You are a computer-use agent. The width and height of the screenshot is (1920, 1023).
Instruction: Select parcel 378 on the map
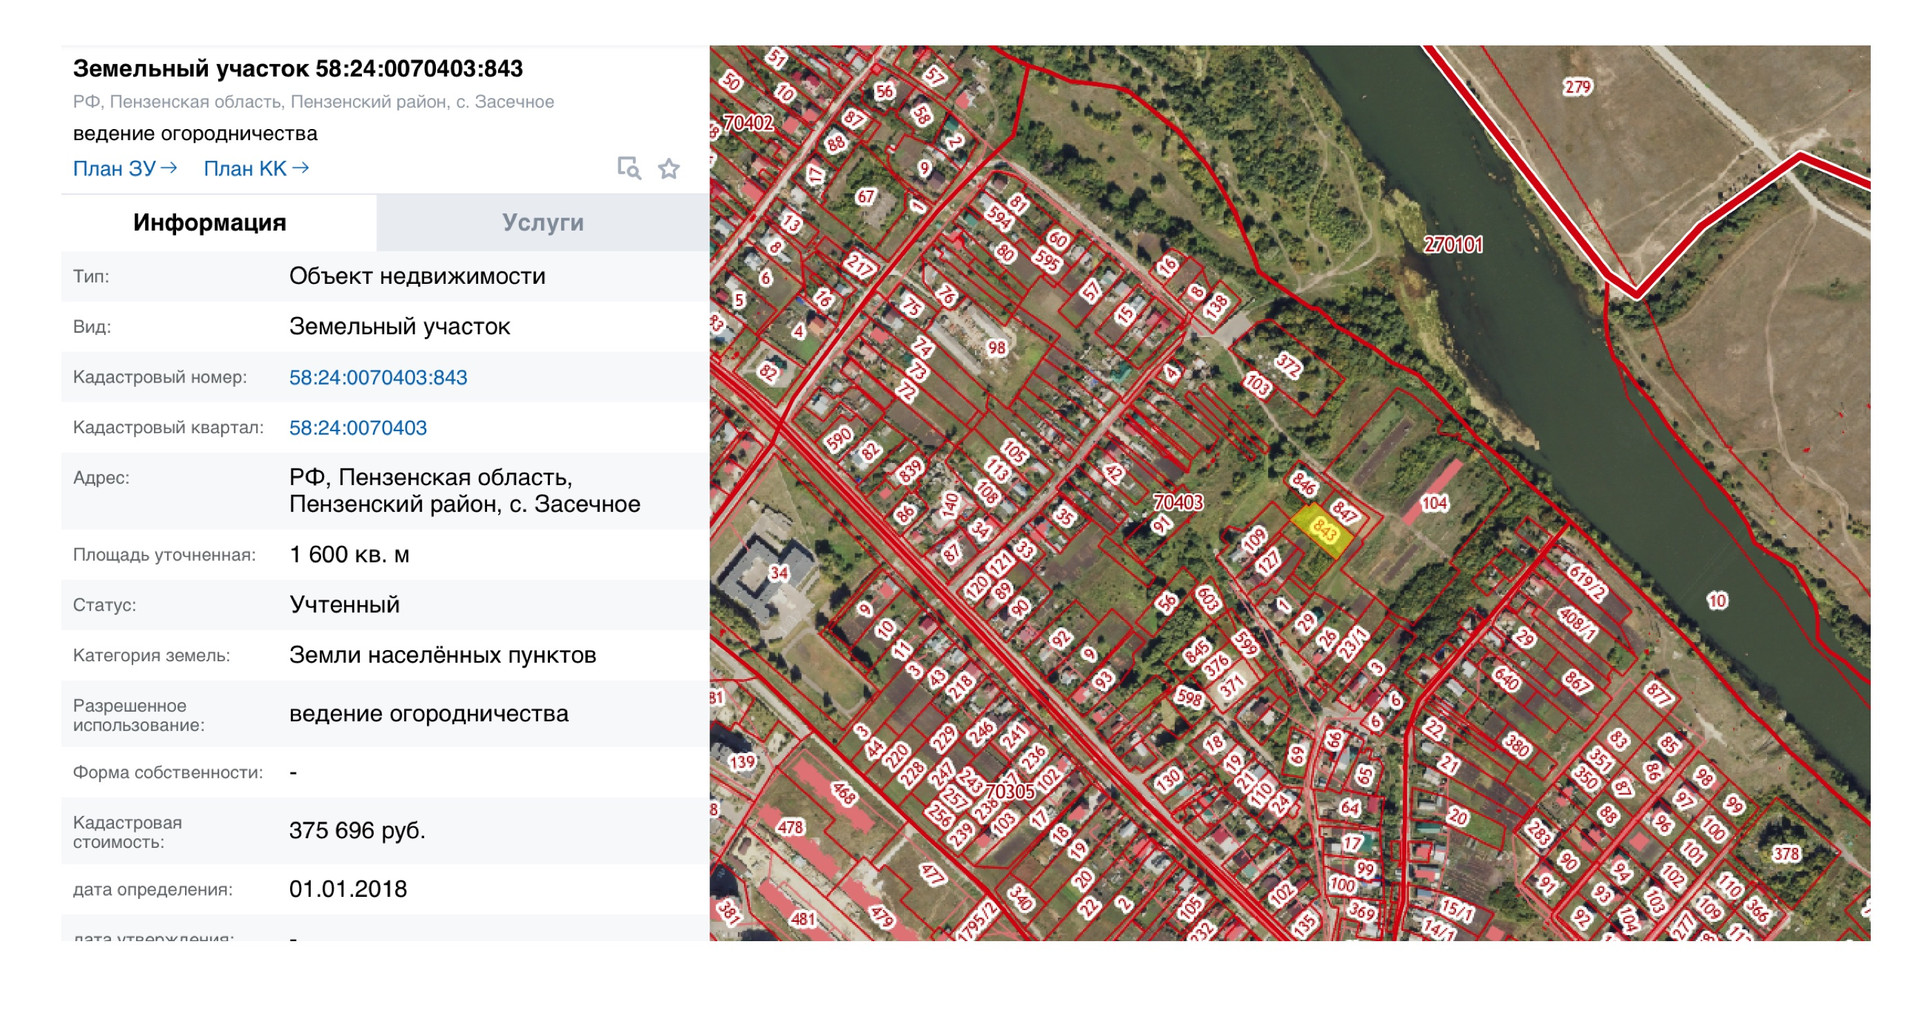click(x=1786, y=853)
